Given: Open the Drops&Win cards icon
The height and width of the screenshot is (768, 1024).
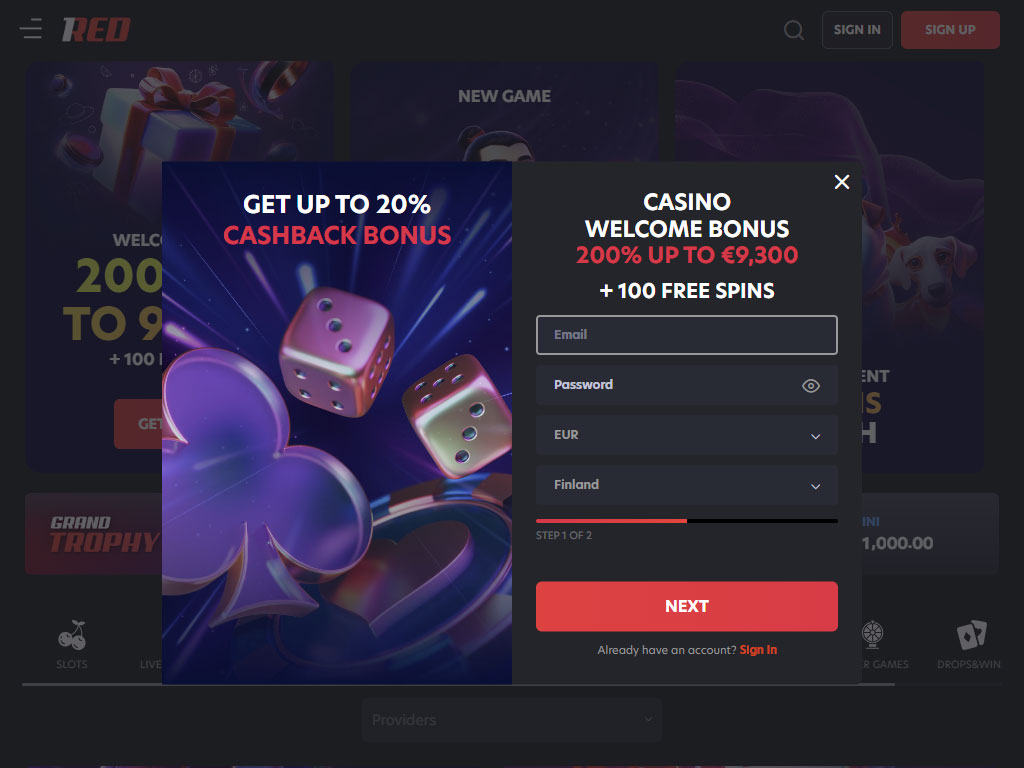Looking at the screenshot, I should click(971, 635).
